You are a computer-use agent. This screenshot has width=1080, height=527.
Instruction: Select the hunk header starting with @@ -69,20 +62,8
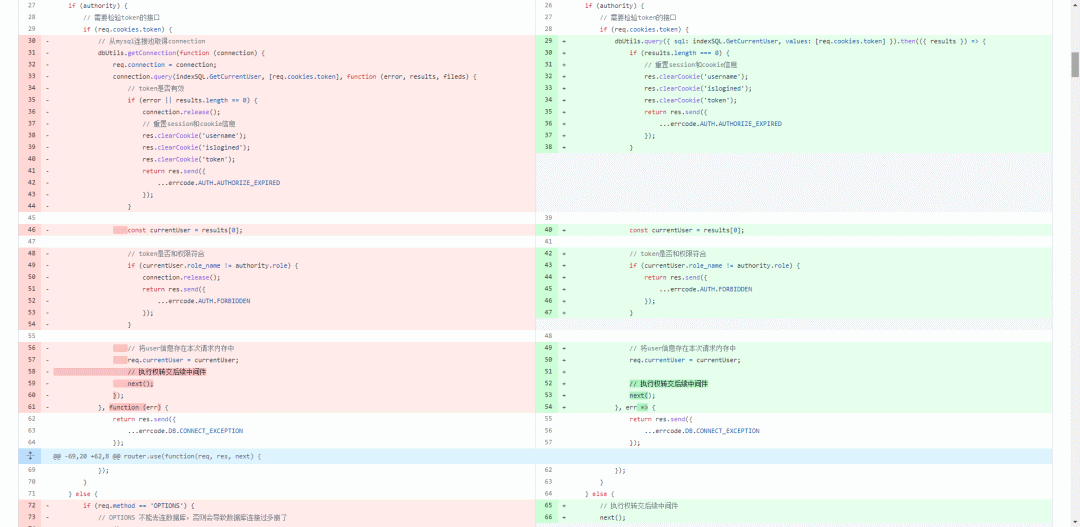(x=157, y=456)
